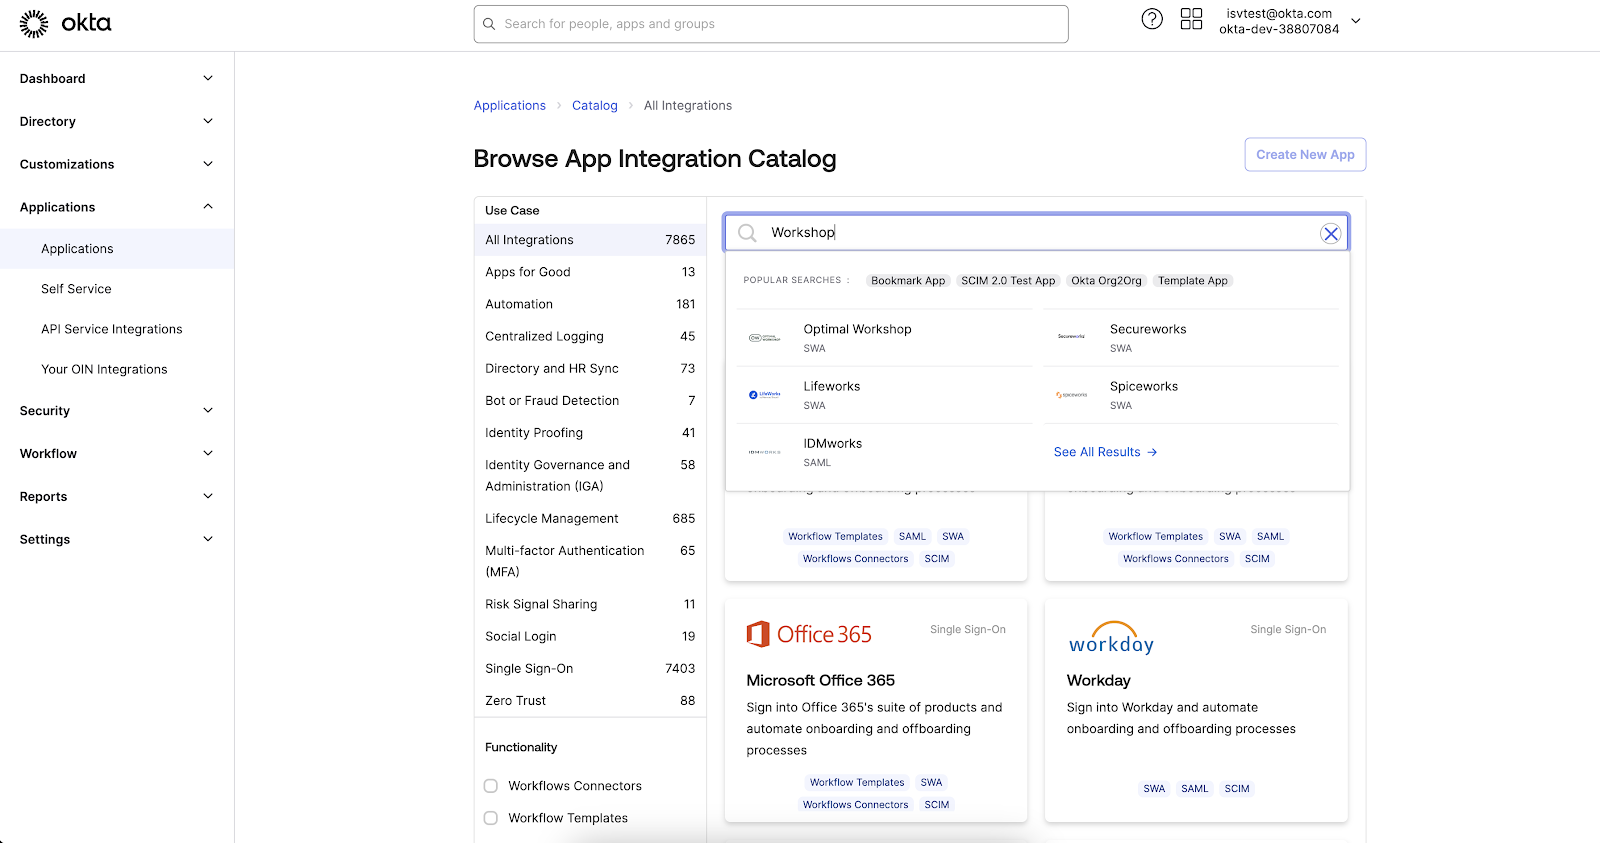1600x843 pixels.
Task: Click the Create New App button
Action: [1305, 155]
